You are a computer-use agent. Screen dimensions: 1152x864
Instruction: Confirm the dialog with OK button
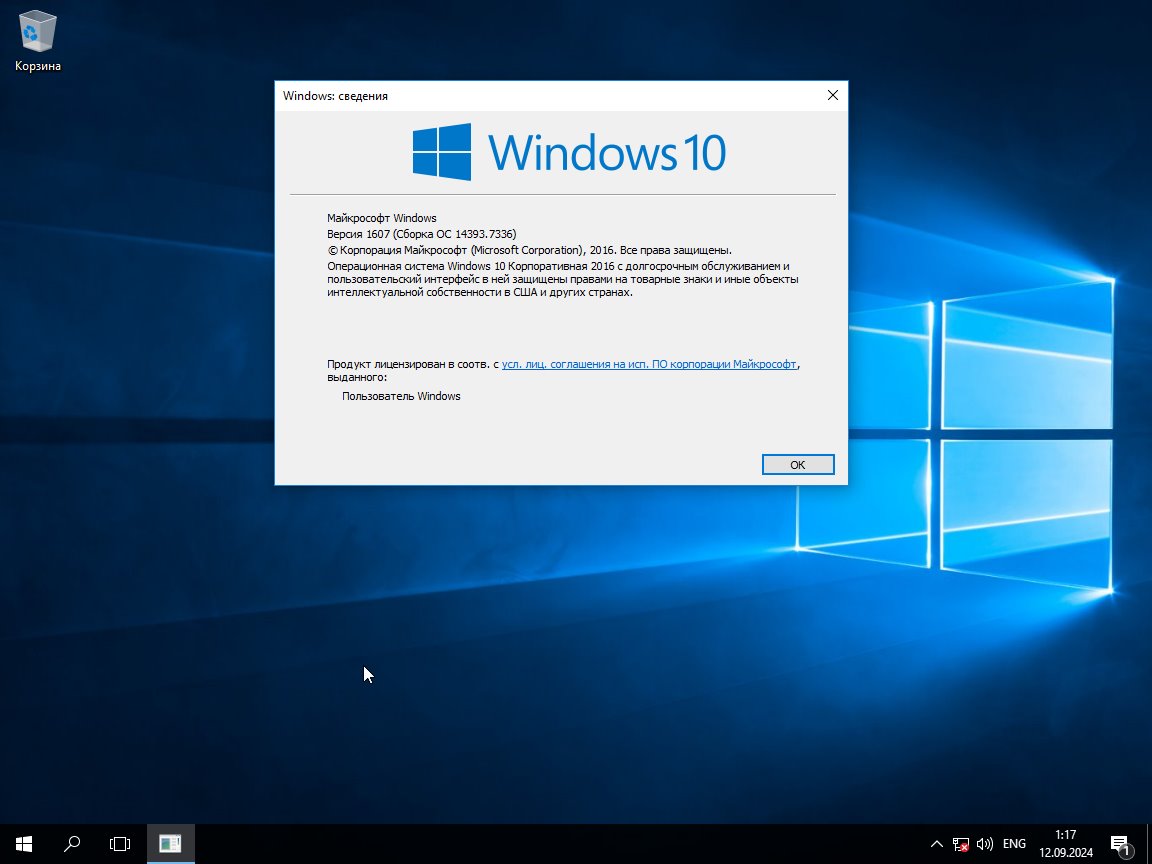(x=798, y=464)
